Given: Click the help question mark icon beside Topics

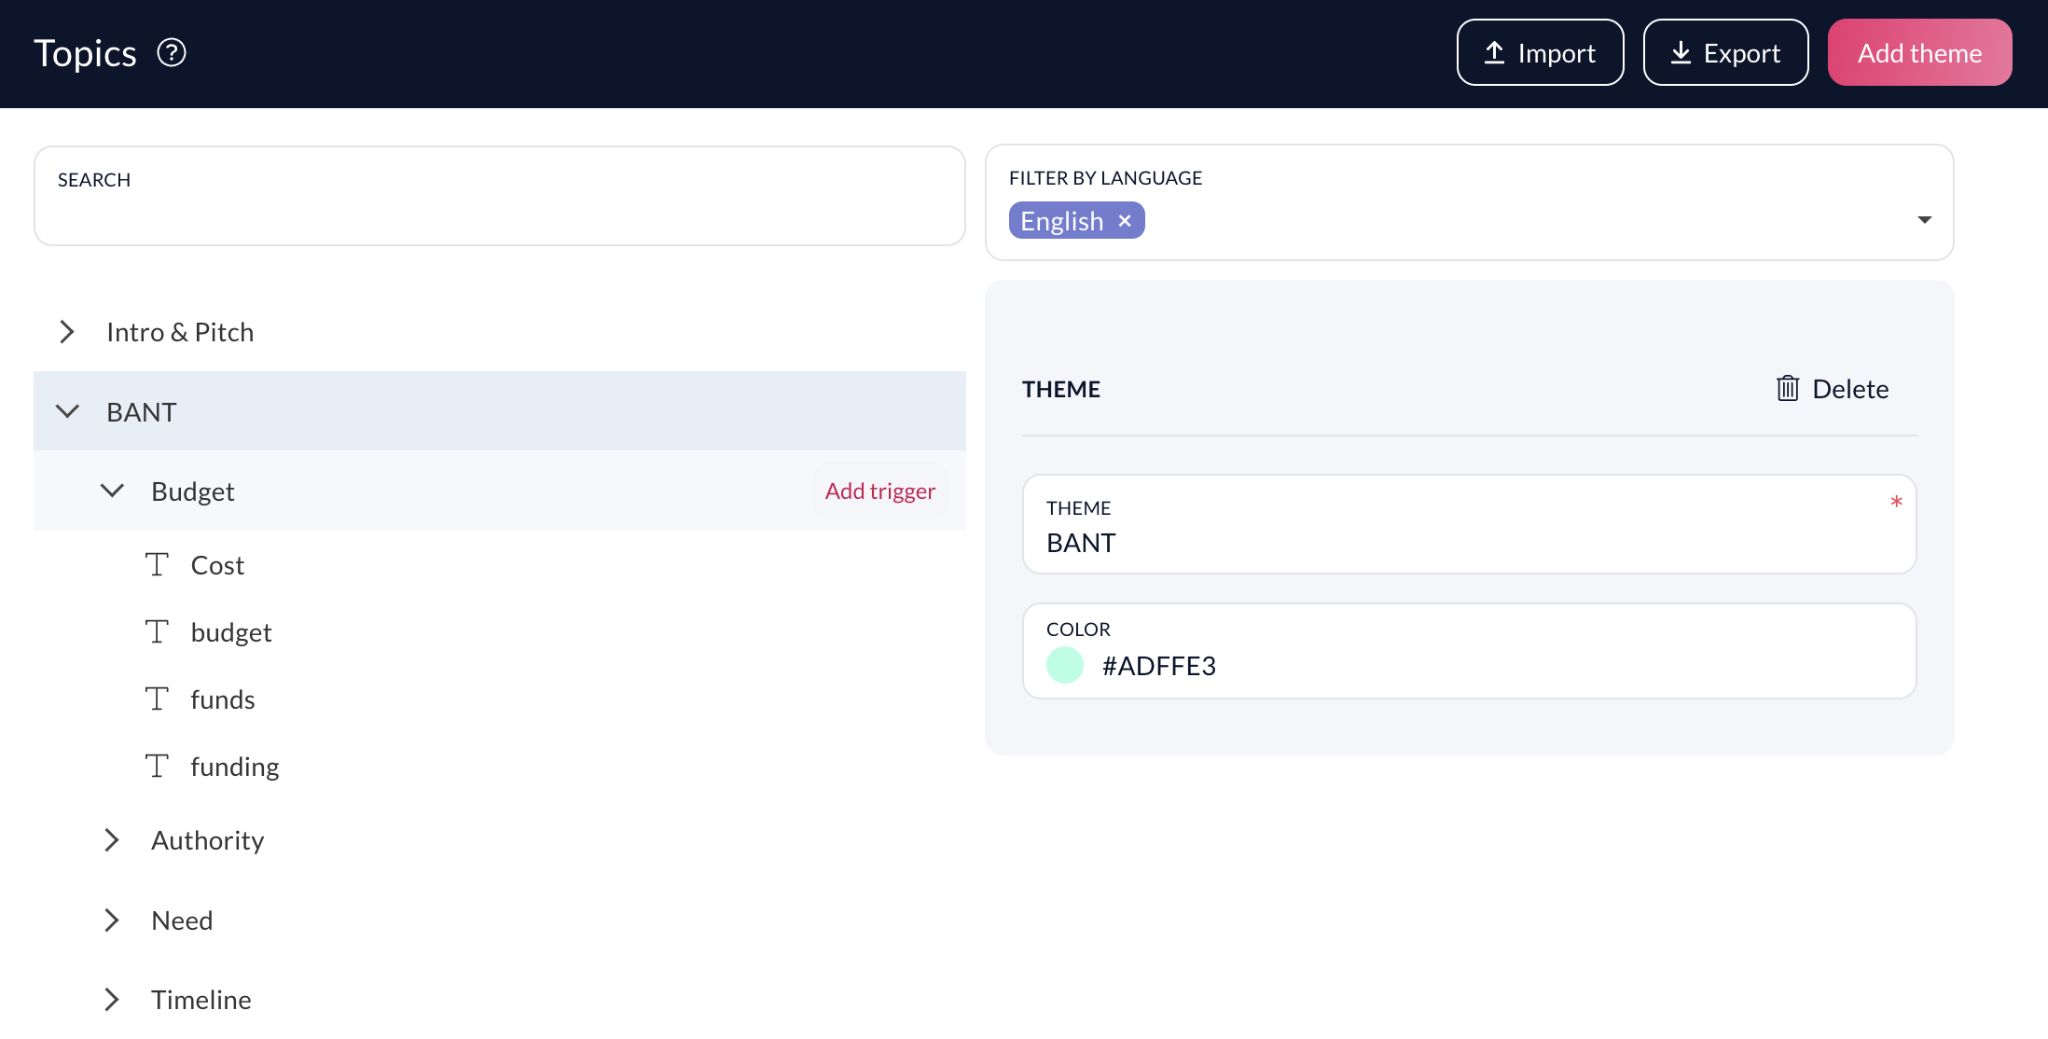Looking at the screenshot, I should (172, 52).
